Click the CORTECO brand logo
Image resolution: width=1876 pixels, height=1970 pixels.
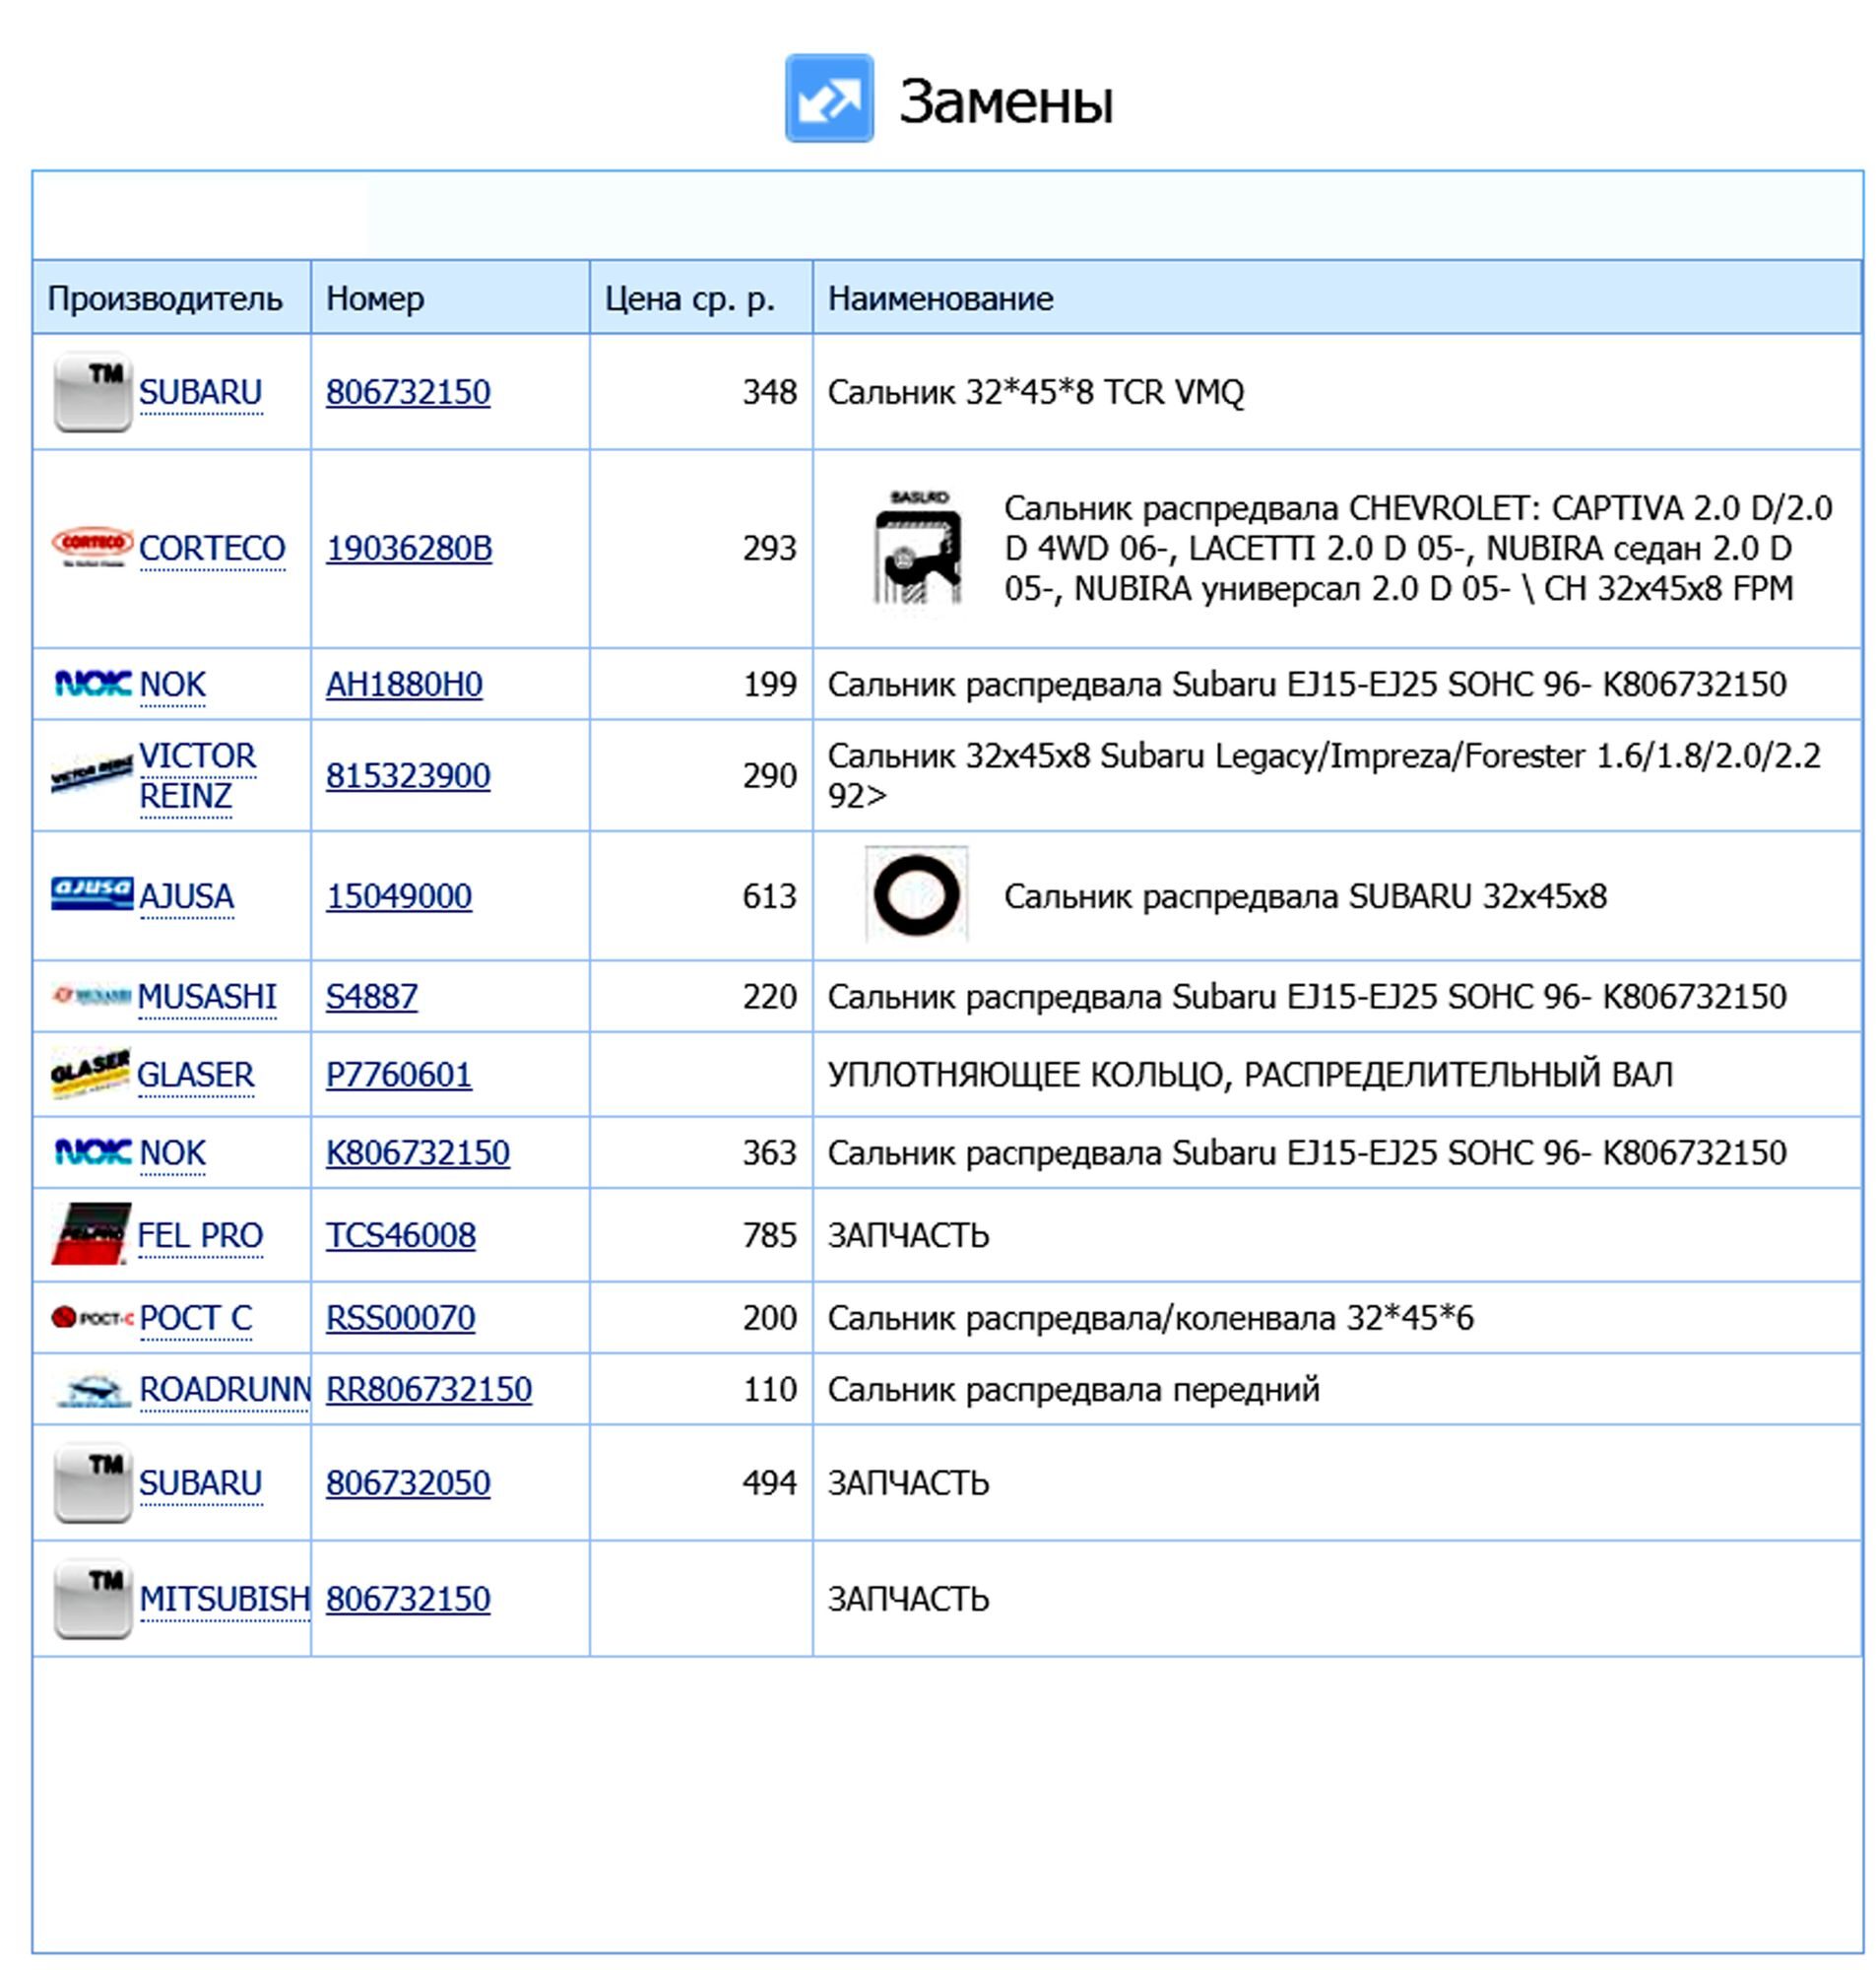tap(92, 547)
